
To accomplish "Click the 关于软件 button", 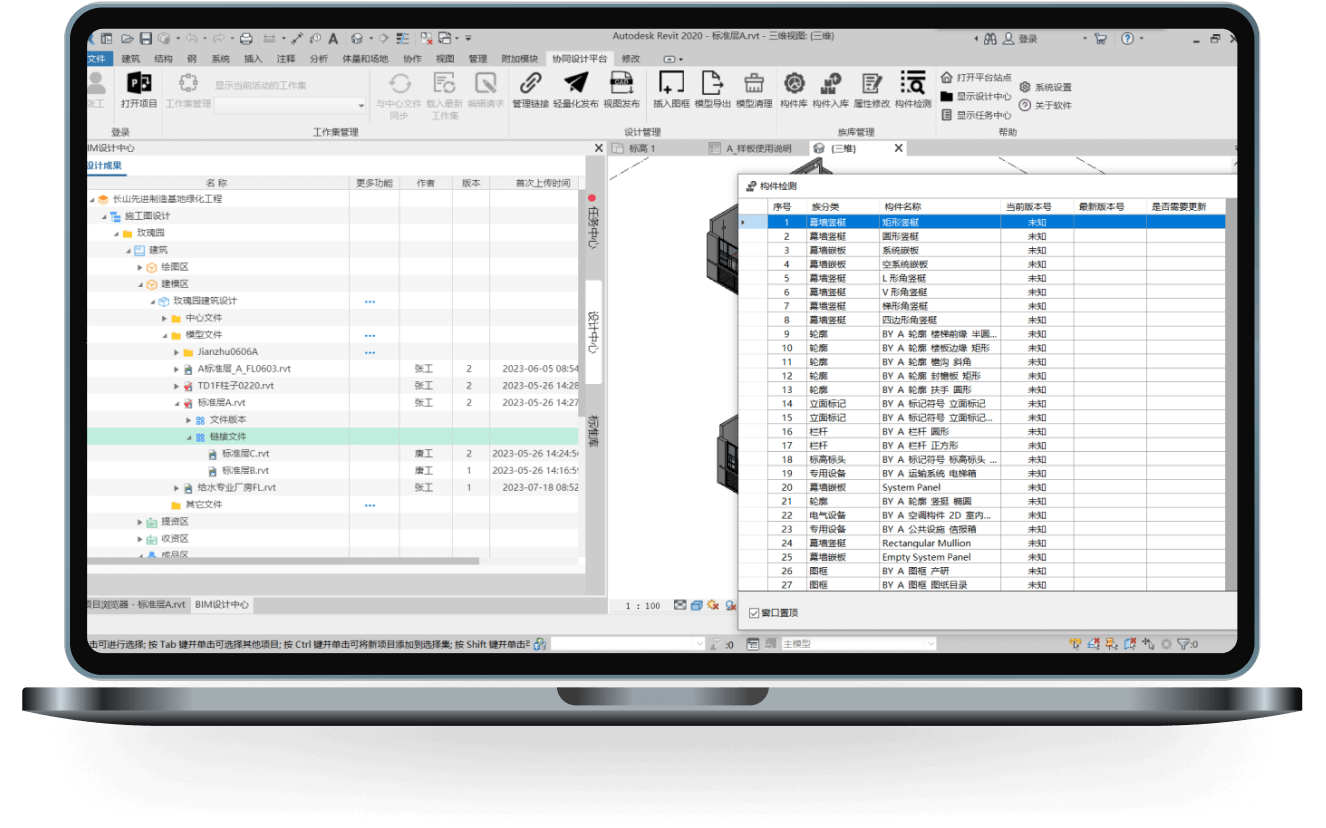I will pyautogui.click(x=1045, y=105).
